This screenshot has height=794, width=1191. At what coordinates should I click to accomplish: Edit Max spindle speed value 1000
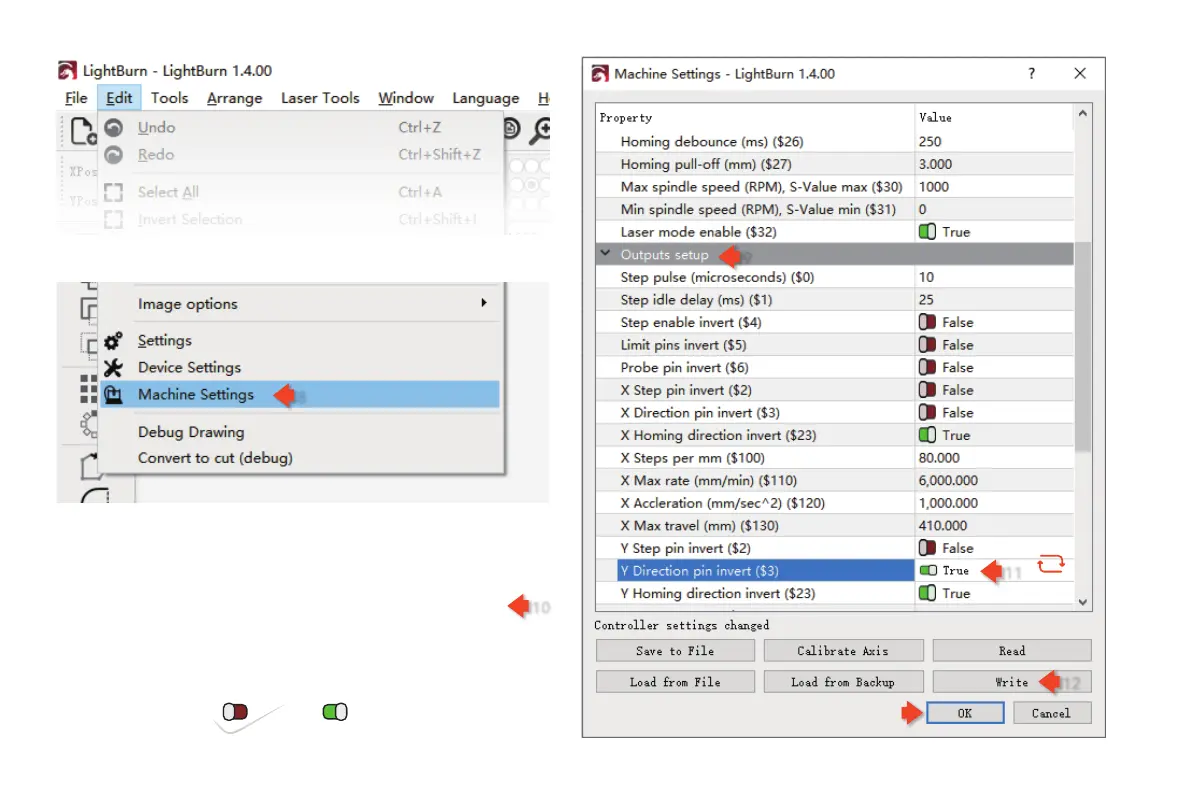tap(994, 187)
